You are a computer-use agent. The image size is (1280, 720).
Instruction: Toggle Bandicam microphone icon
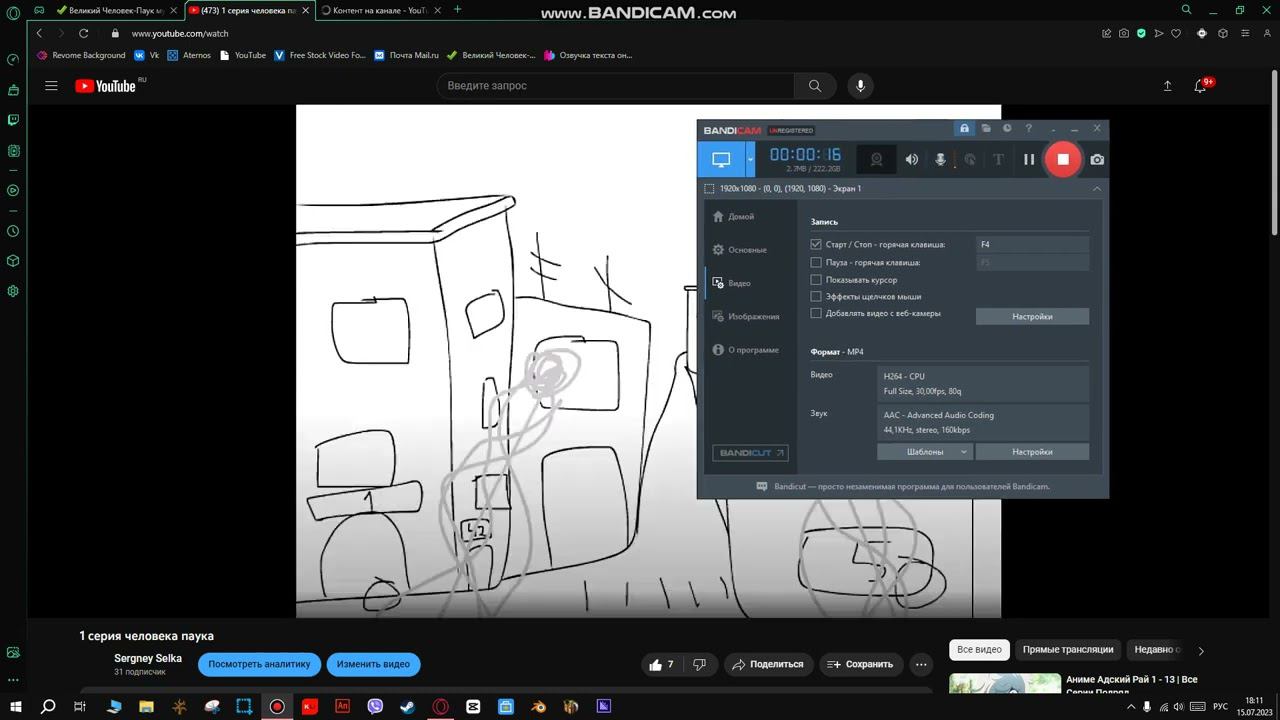(x=940, y=159)
